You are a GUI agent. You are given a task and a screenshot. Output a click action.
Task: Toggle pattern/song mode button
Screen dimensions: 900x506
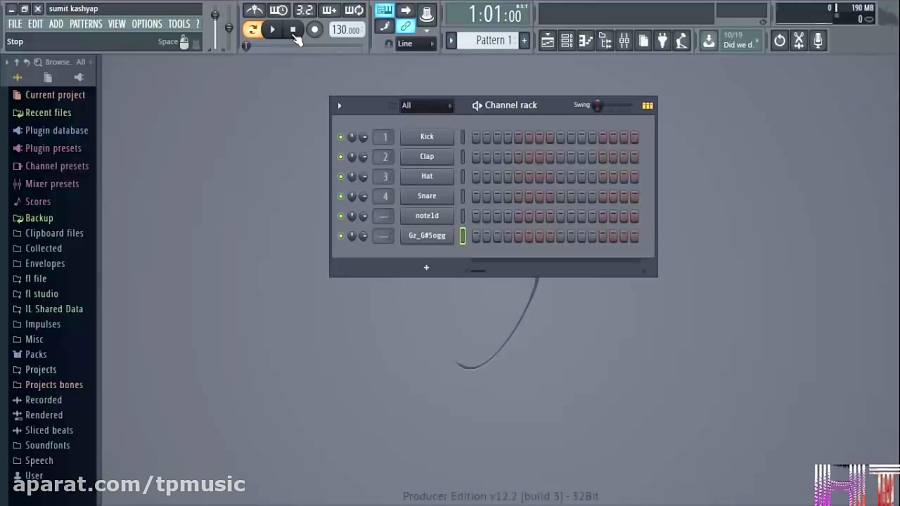251,29
